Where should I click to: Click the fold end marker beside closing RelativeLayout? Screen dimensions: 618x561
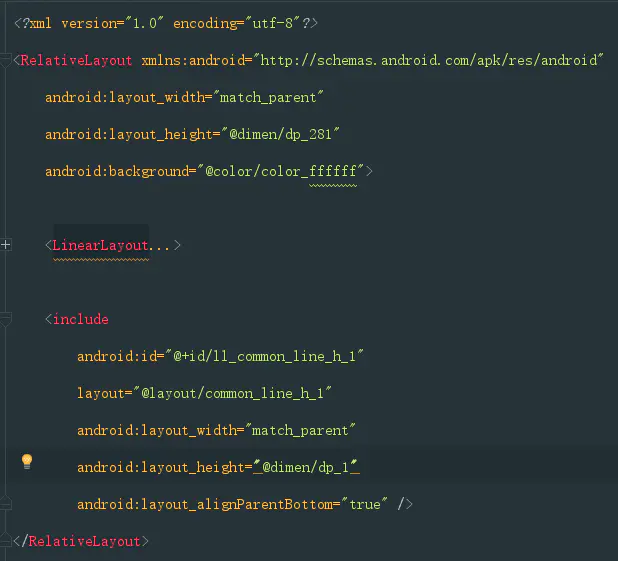(x=5, y=540)
